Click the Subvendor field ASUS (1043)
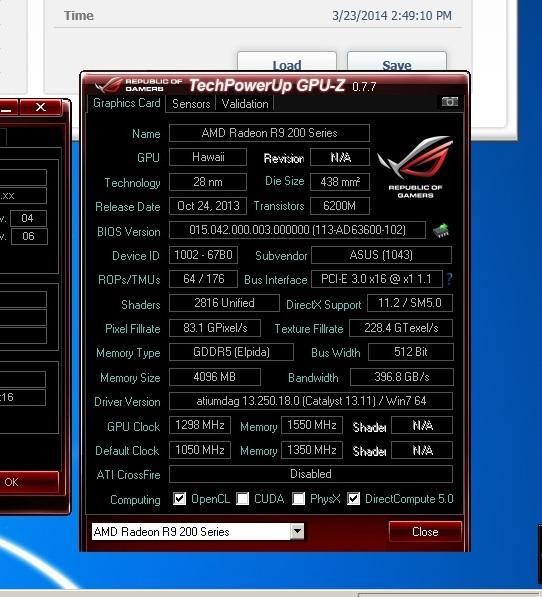Image resolution: width=542 pixels, height=597 pixels. coord(381,255)
